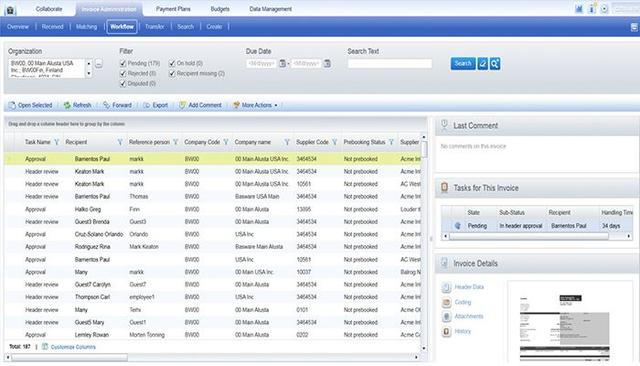
Task: Open the Header Data link
Action: click(x=469, y=287)
